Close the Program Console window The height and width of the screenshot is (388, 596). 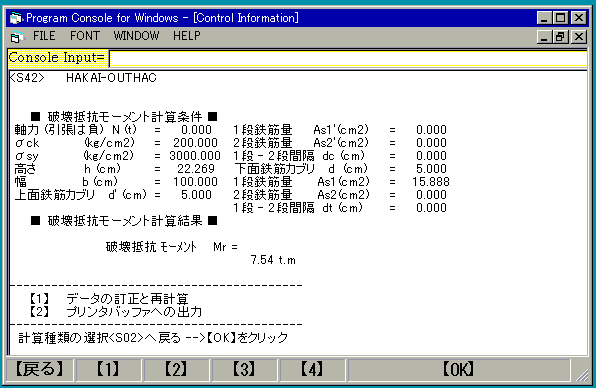click(x=579, y=18)
